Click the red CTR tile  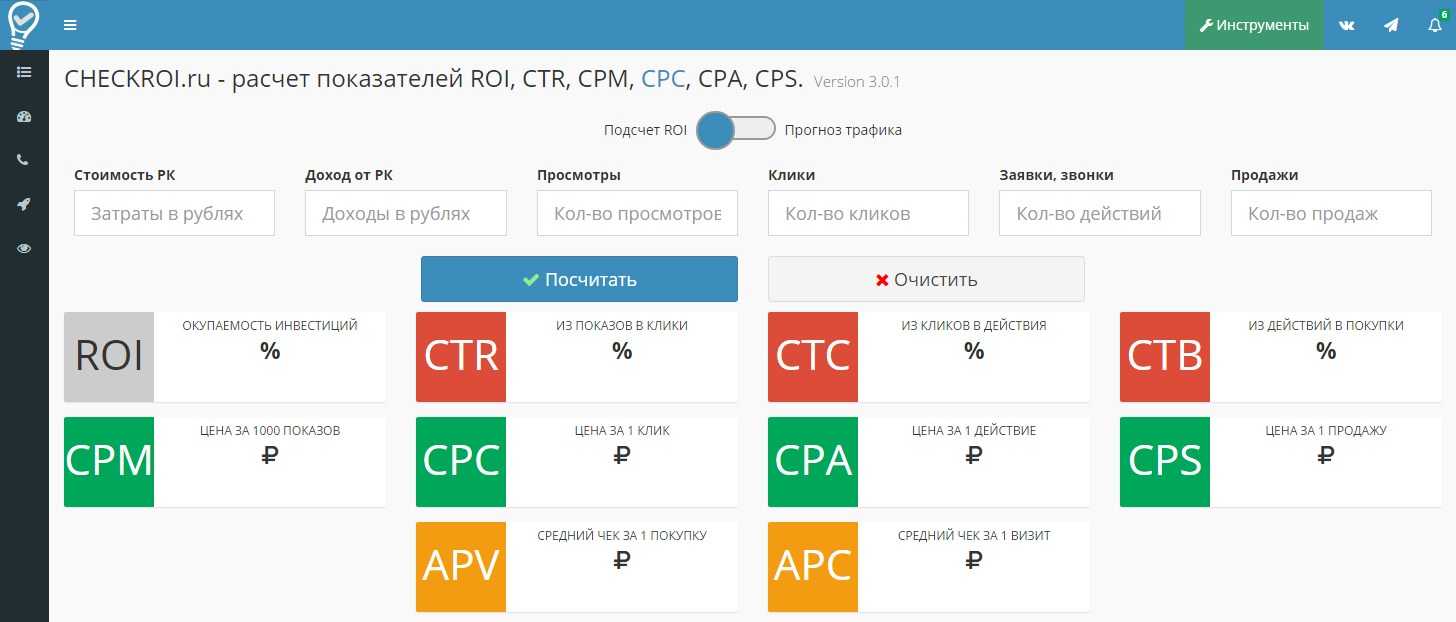(x=461, y=357)
